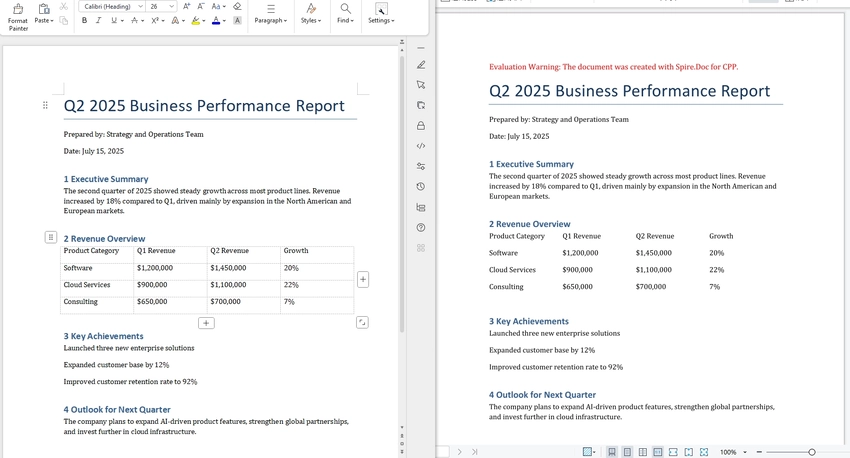850x458 pixels.
Task: Toggle bold formatting
Action: coord(84,20)
